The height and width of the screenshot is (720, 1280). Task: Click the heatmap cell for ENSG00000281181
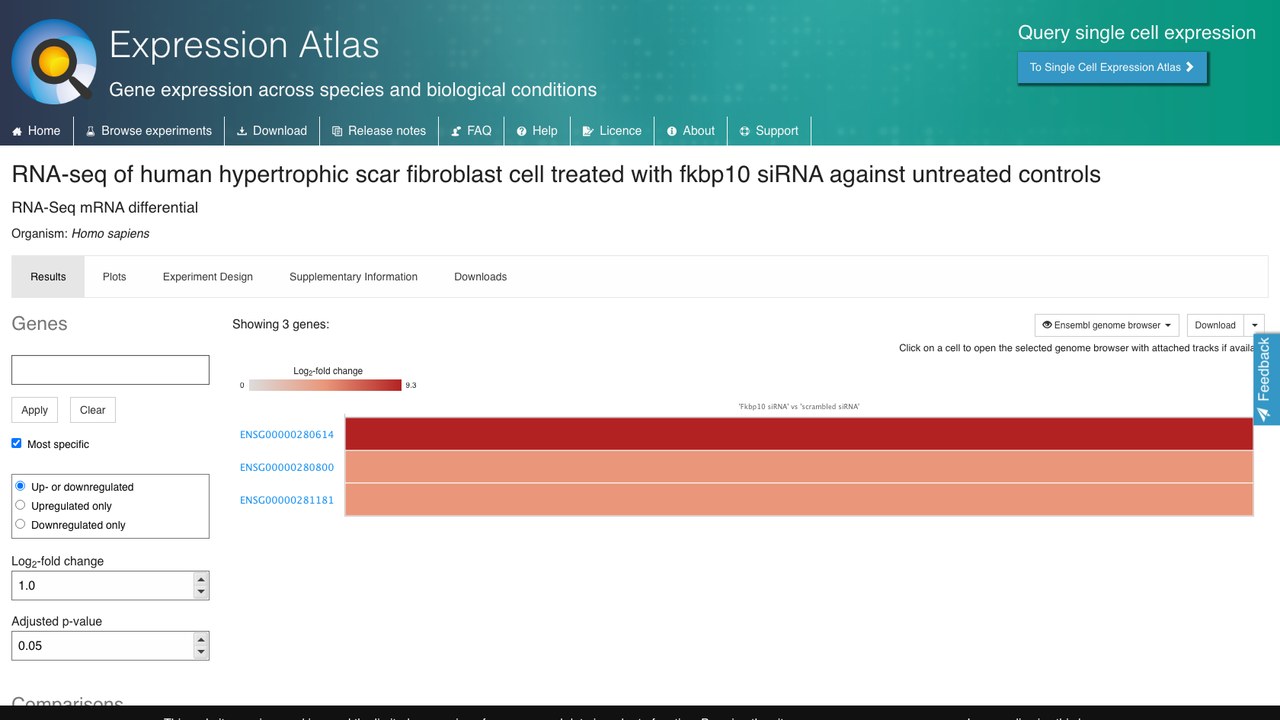(799, 499)
